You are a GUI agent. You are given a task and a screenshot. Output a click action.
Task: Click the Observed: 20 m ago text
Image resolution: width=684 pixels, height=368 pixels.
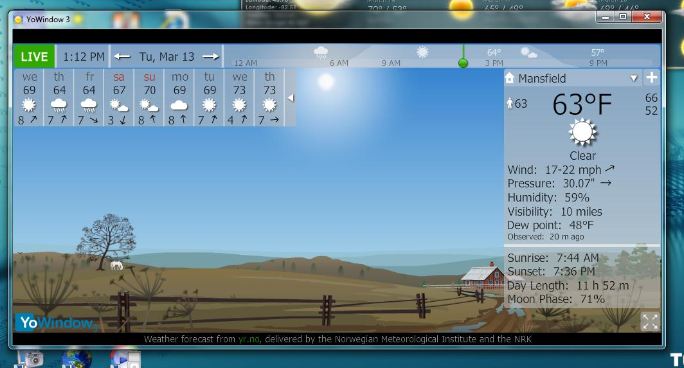point(545,237)
